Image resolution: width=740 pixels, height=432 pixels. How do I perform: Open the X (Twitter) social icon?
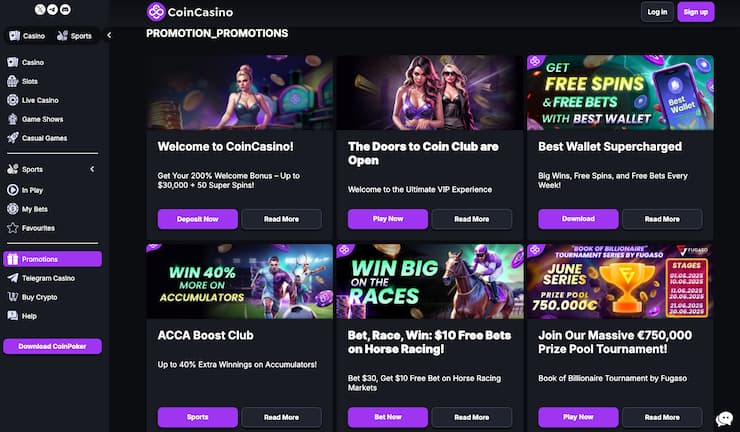click(x=40, y=9)
